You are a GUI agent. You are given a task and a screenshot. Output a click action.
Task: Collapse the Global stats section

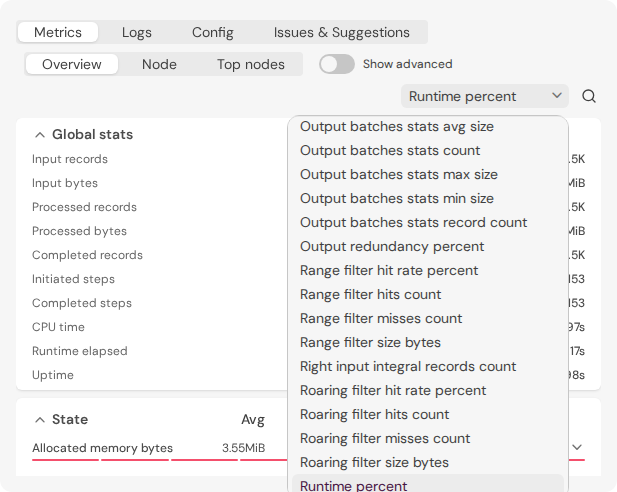40,135
